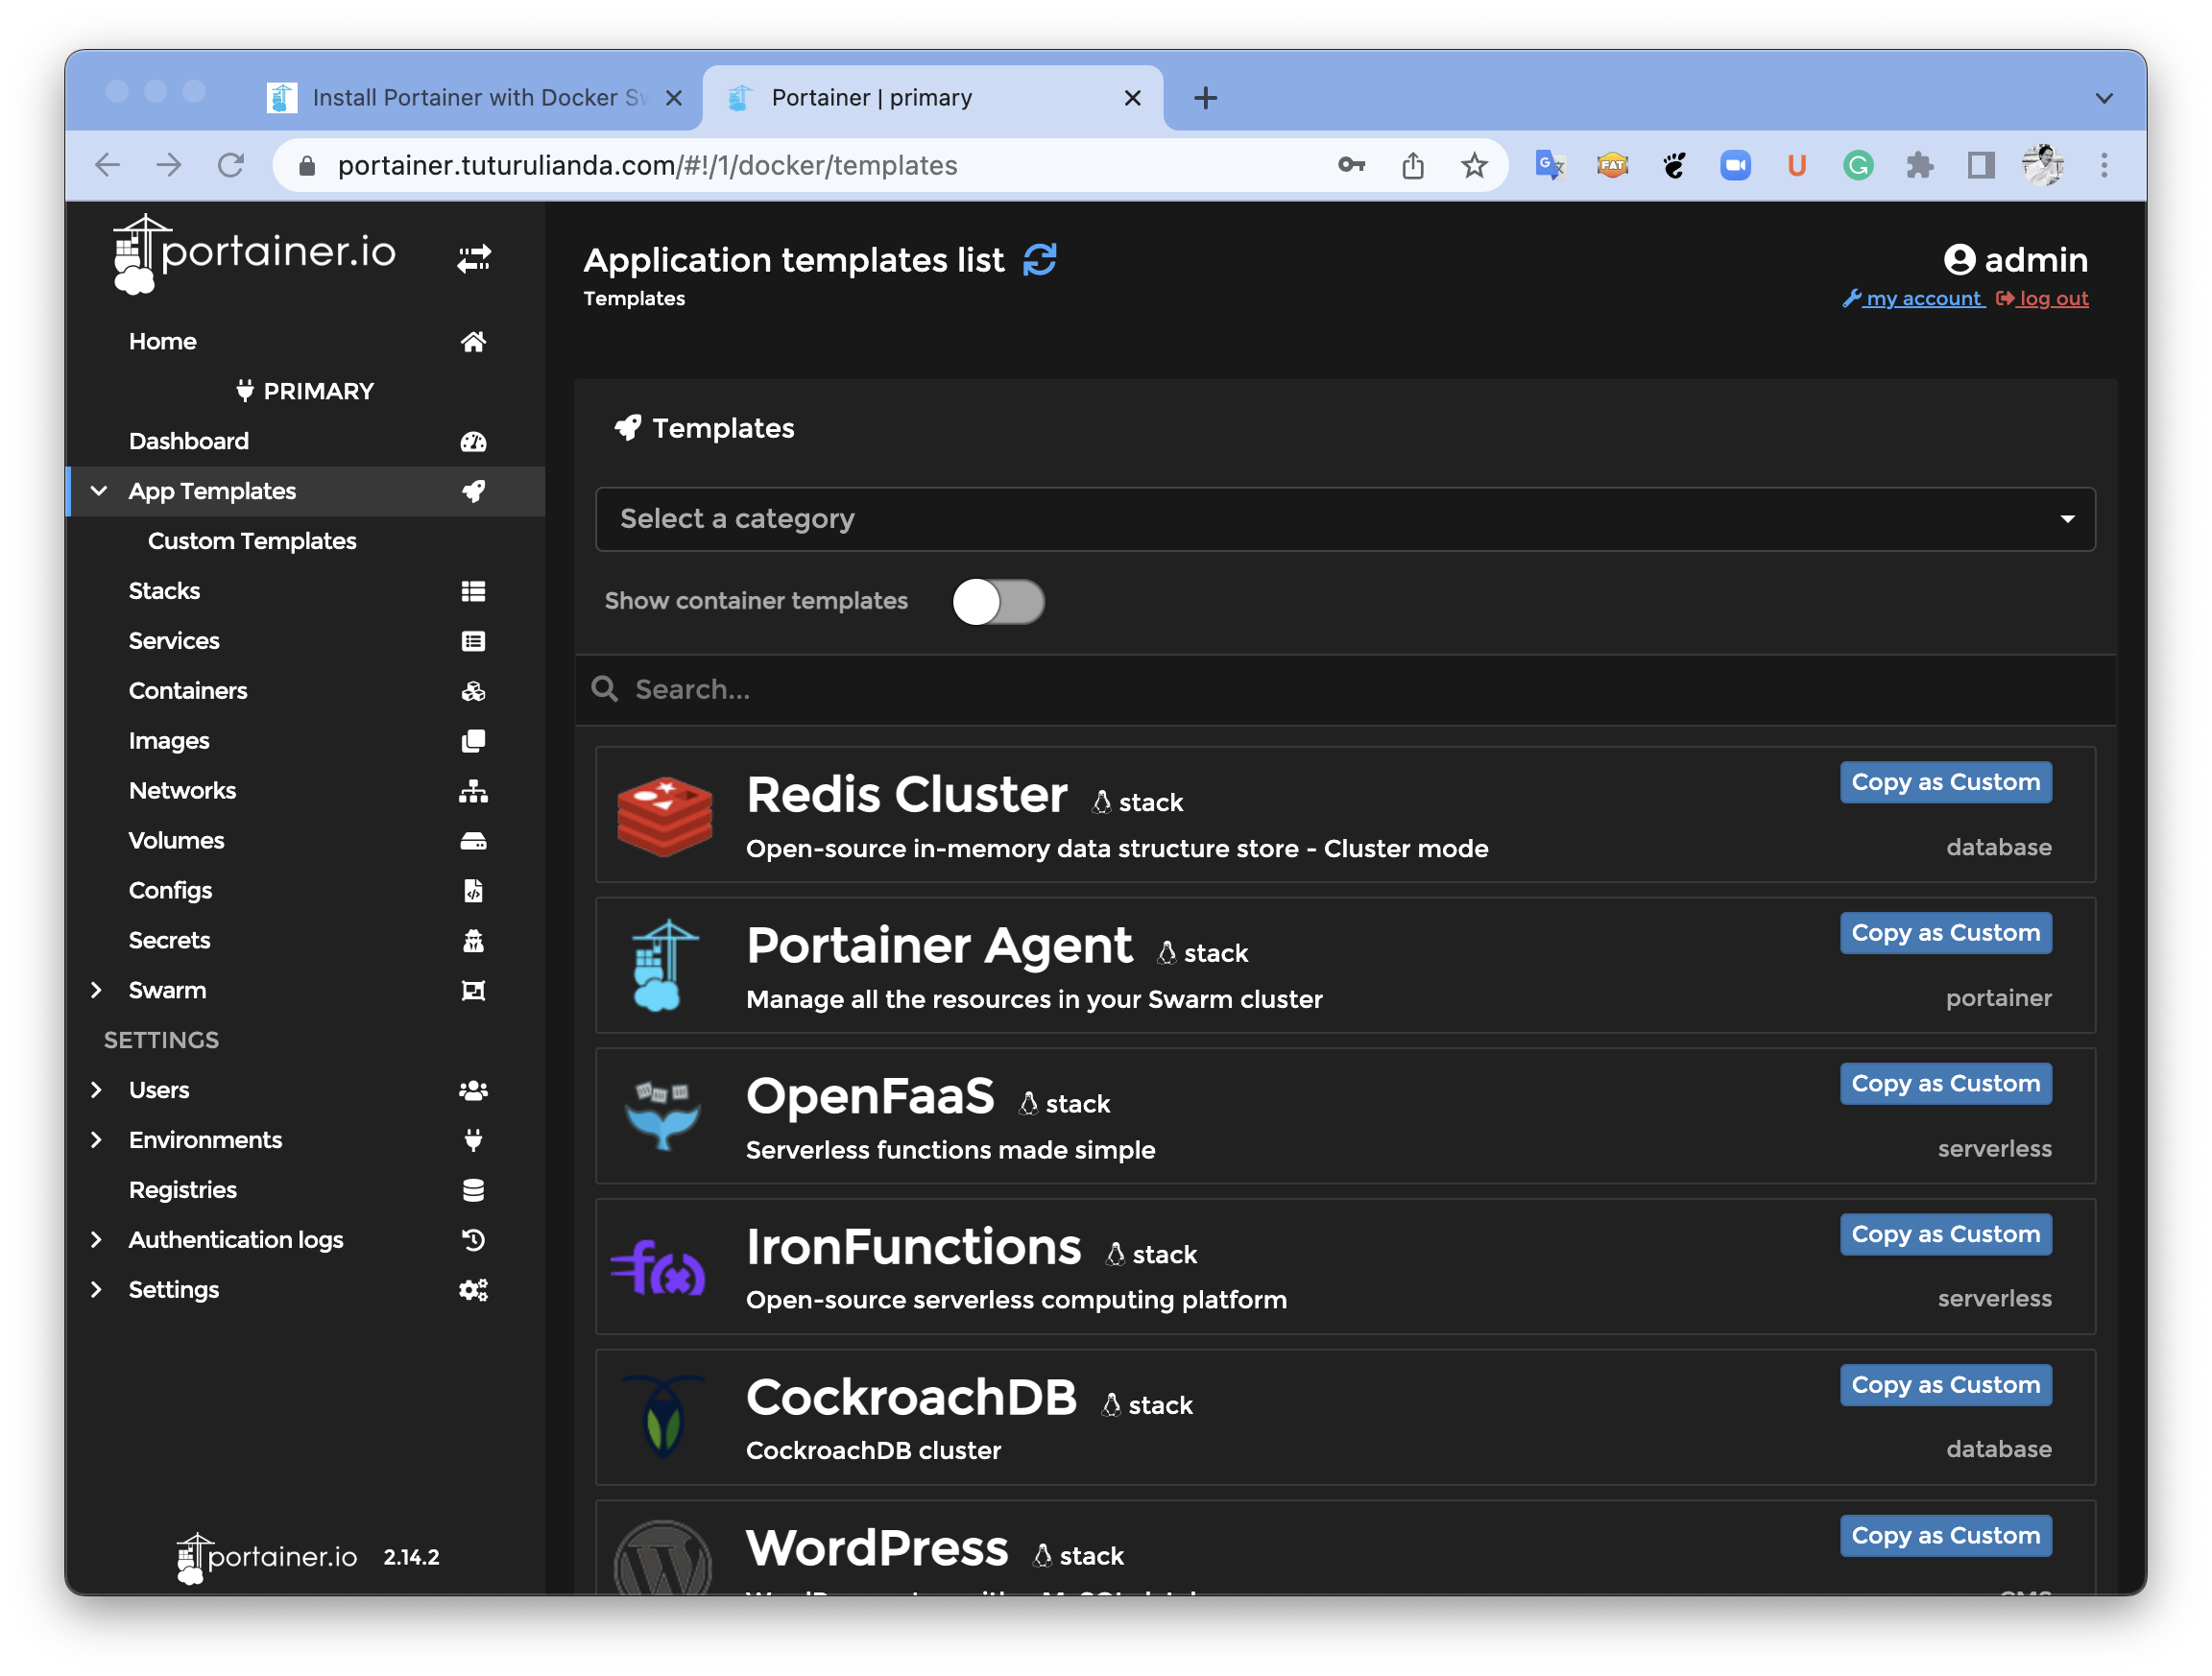Viewport: 2212px width, 1676px height.
Task: Click the Home house icon in sidebar
Action: click(x=473, y=342)
